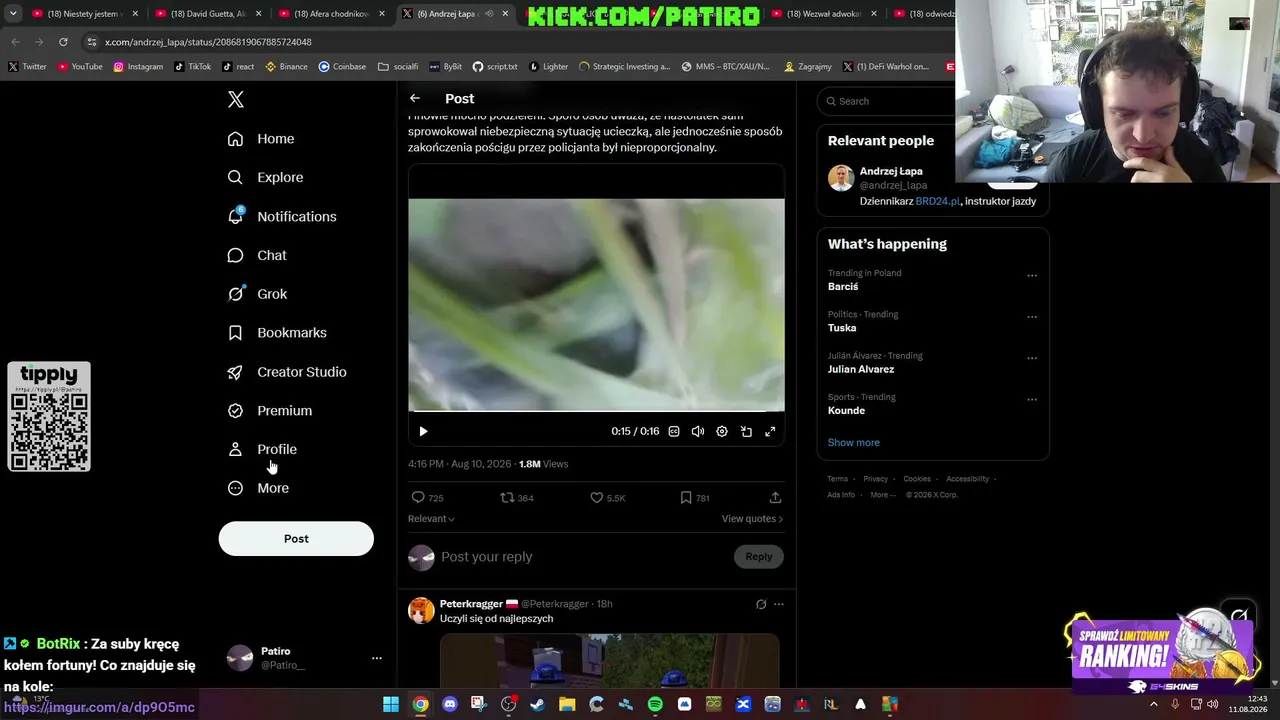Screen dimensions: 1280x720
Task: Open Steam from the taskbar
Action: (538, 704)
